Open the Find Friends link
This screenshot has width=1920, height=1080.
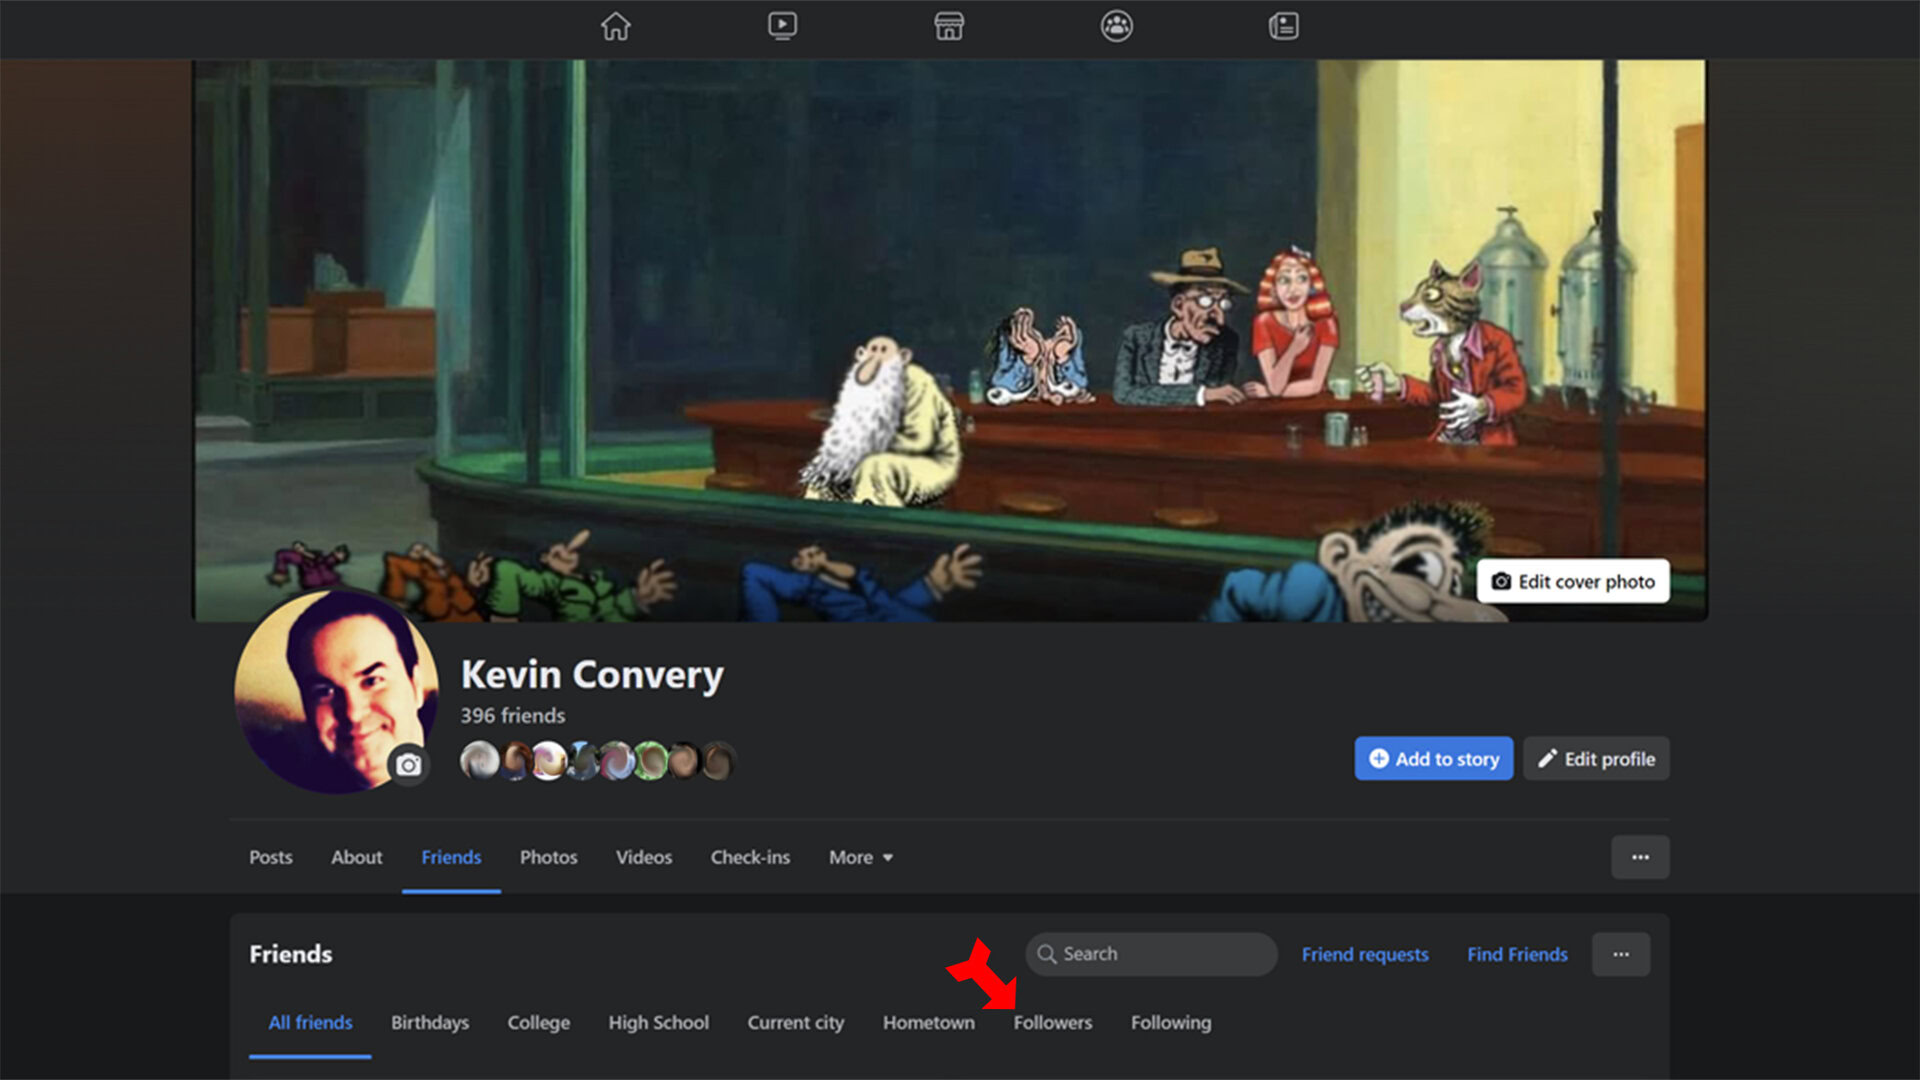click(1517, 955)
